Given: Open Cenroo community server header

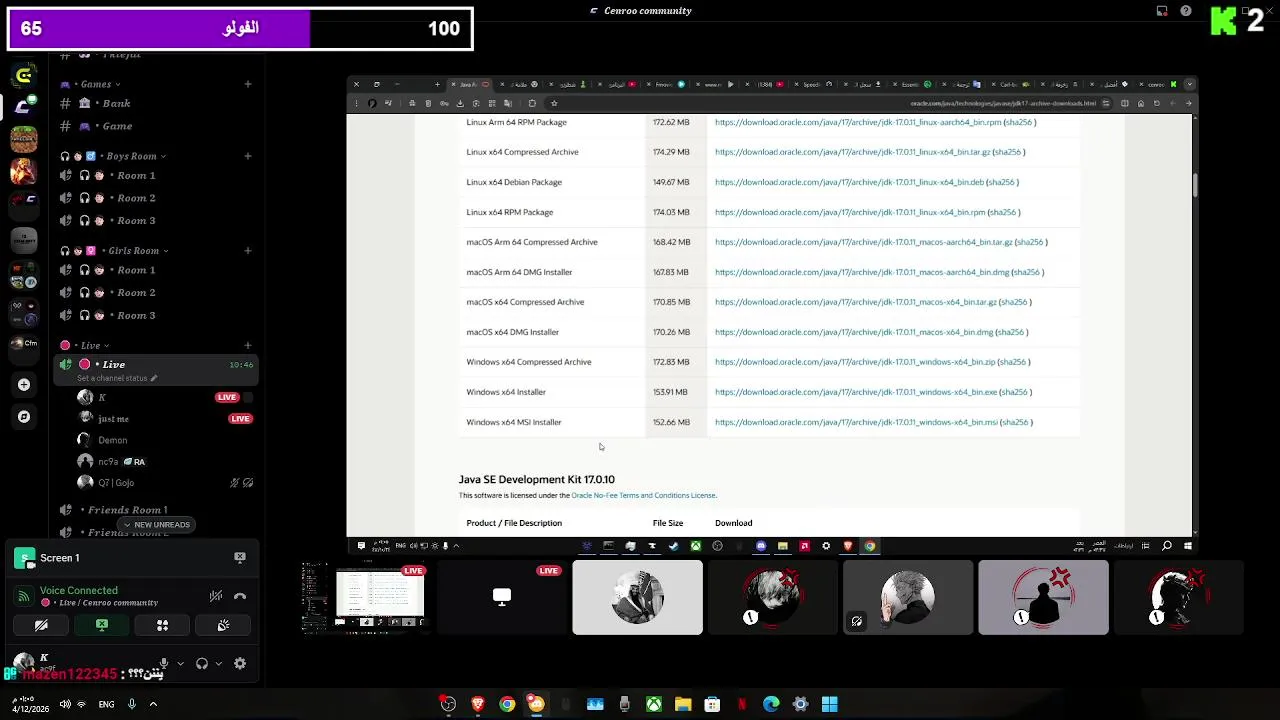Looking at the screenshot, I should click(x=640, y=11).
